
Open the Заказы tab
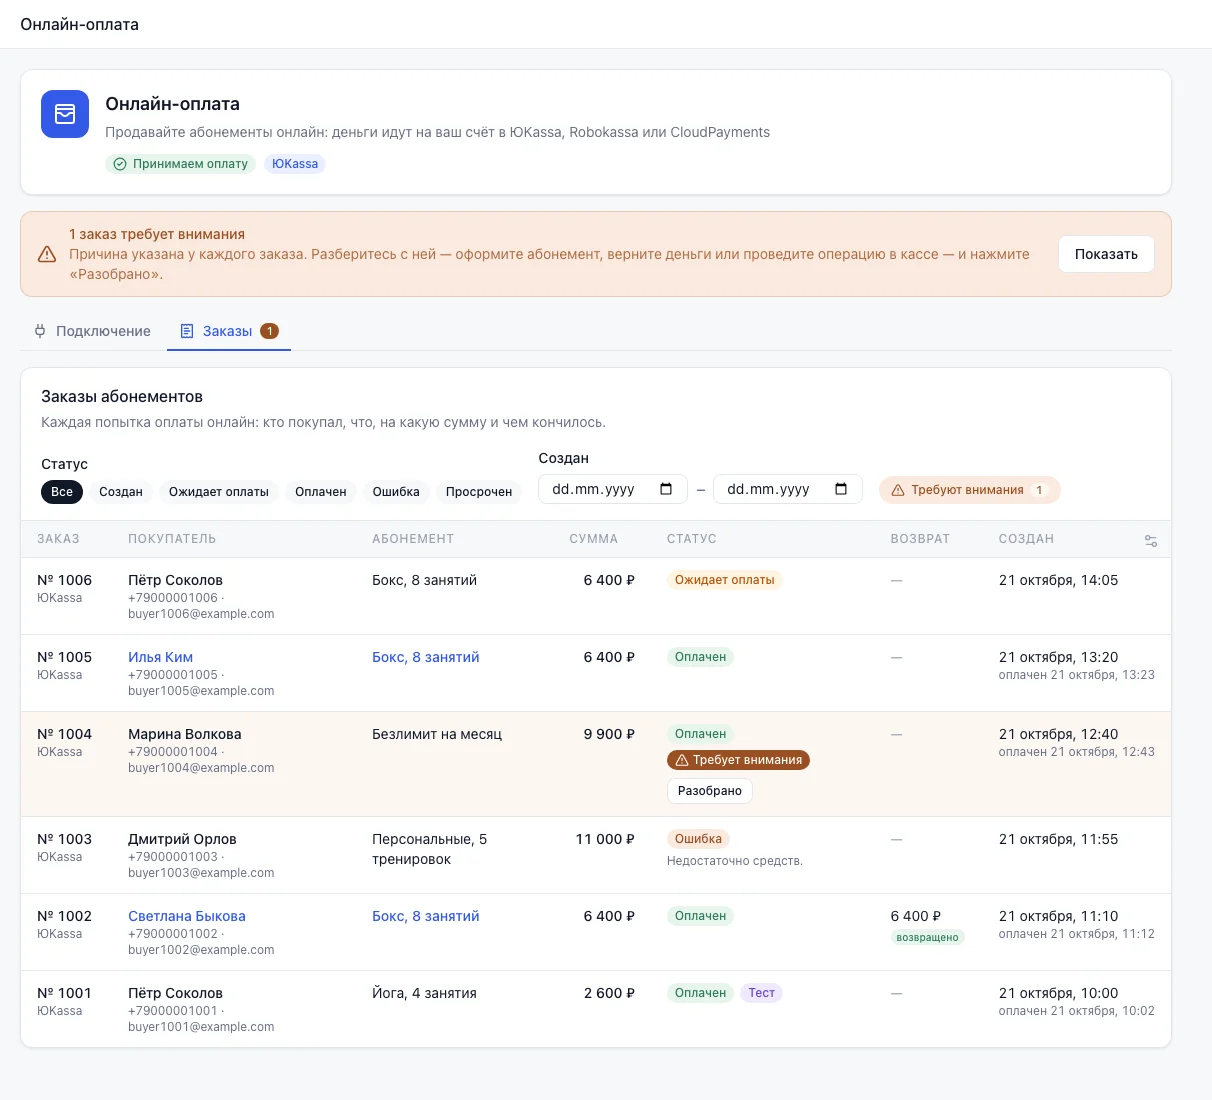(x=229, y=331)
